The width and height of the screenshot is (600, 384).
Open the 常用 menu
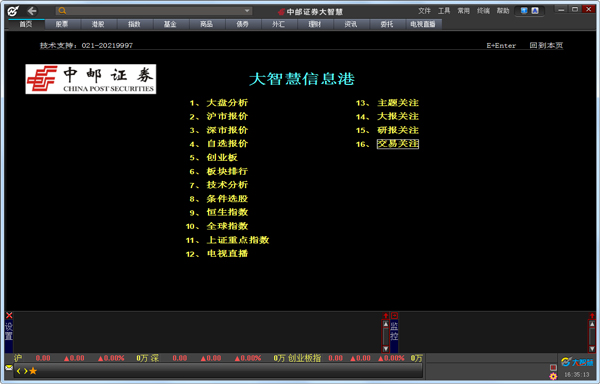point(463,11)
